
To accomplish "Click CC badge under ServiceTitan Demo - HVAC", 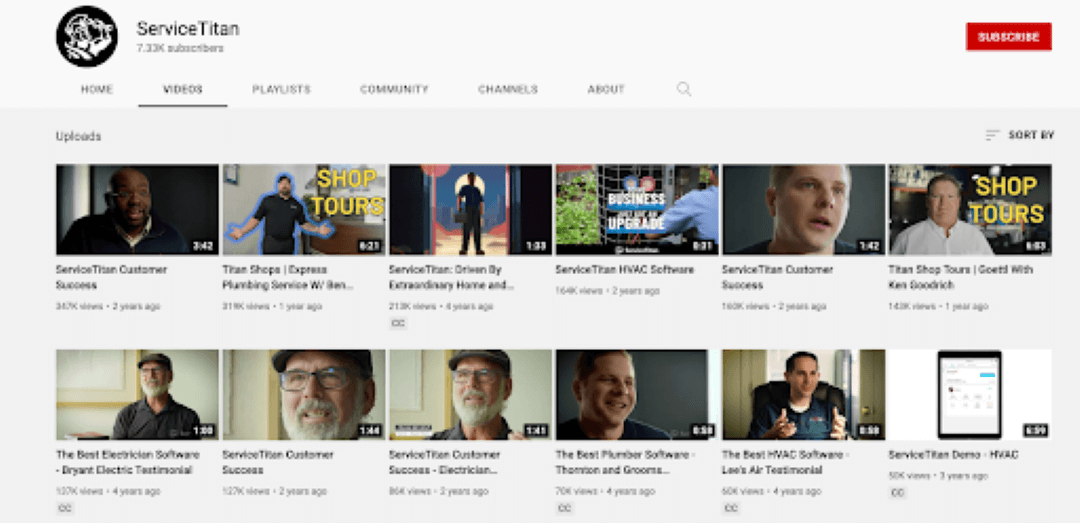I will click(x=897, y=493).
